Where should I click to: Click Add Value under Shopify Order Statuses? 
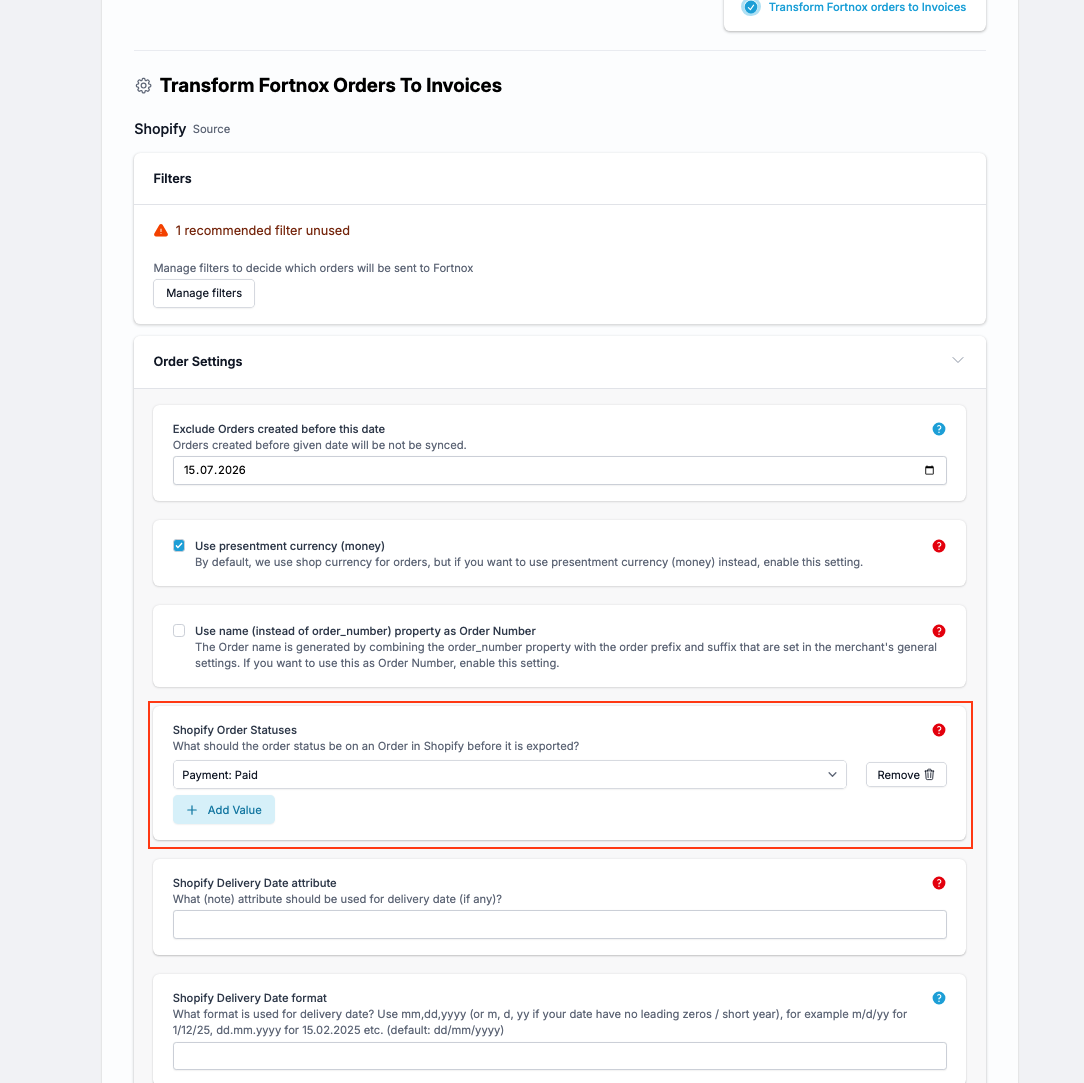(224, 810)
